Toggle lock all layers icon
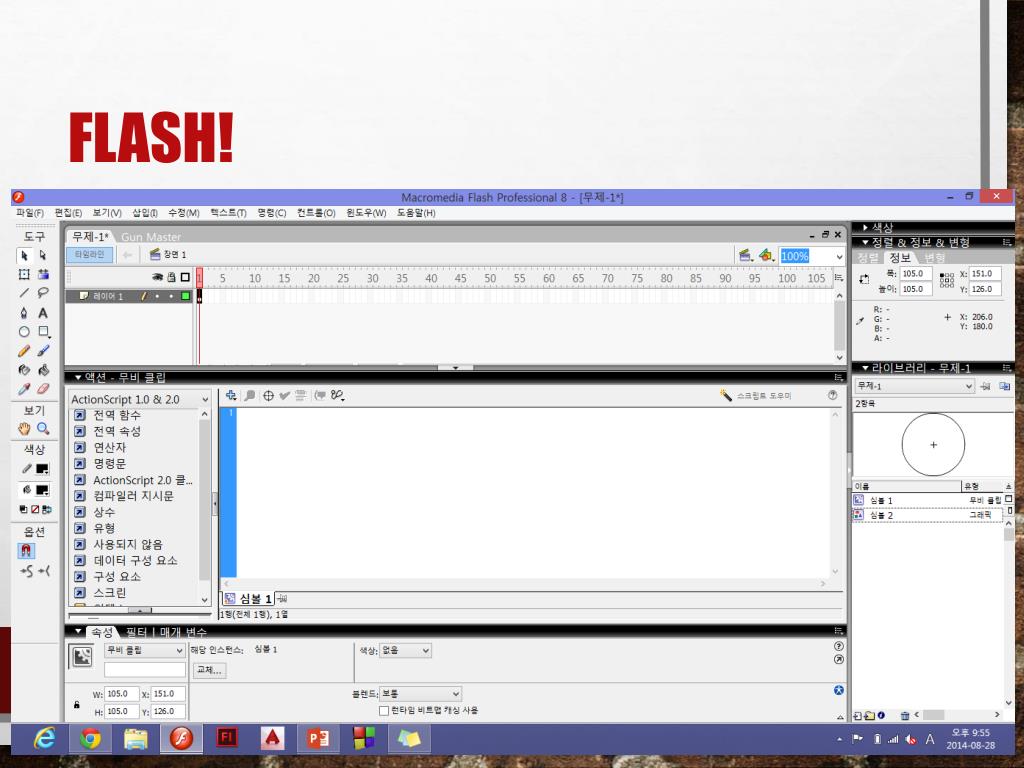The image size is (1024, 768). point(171,278)
